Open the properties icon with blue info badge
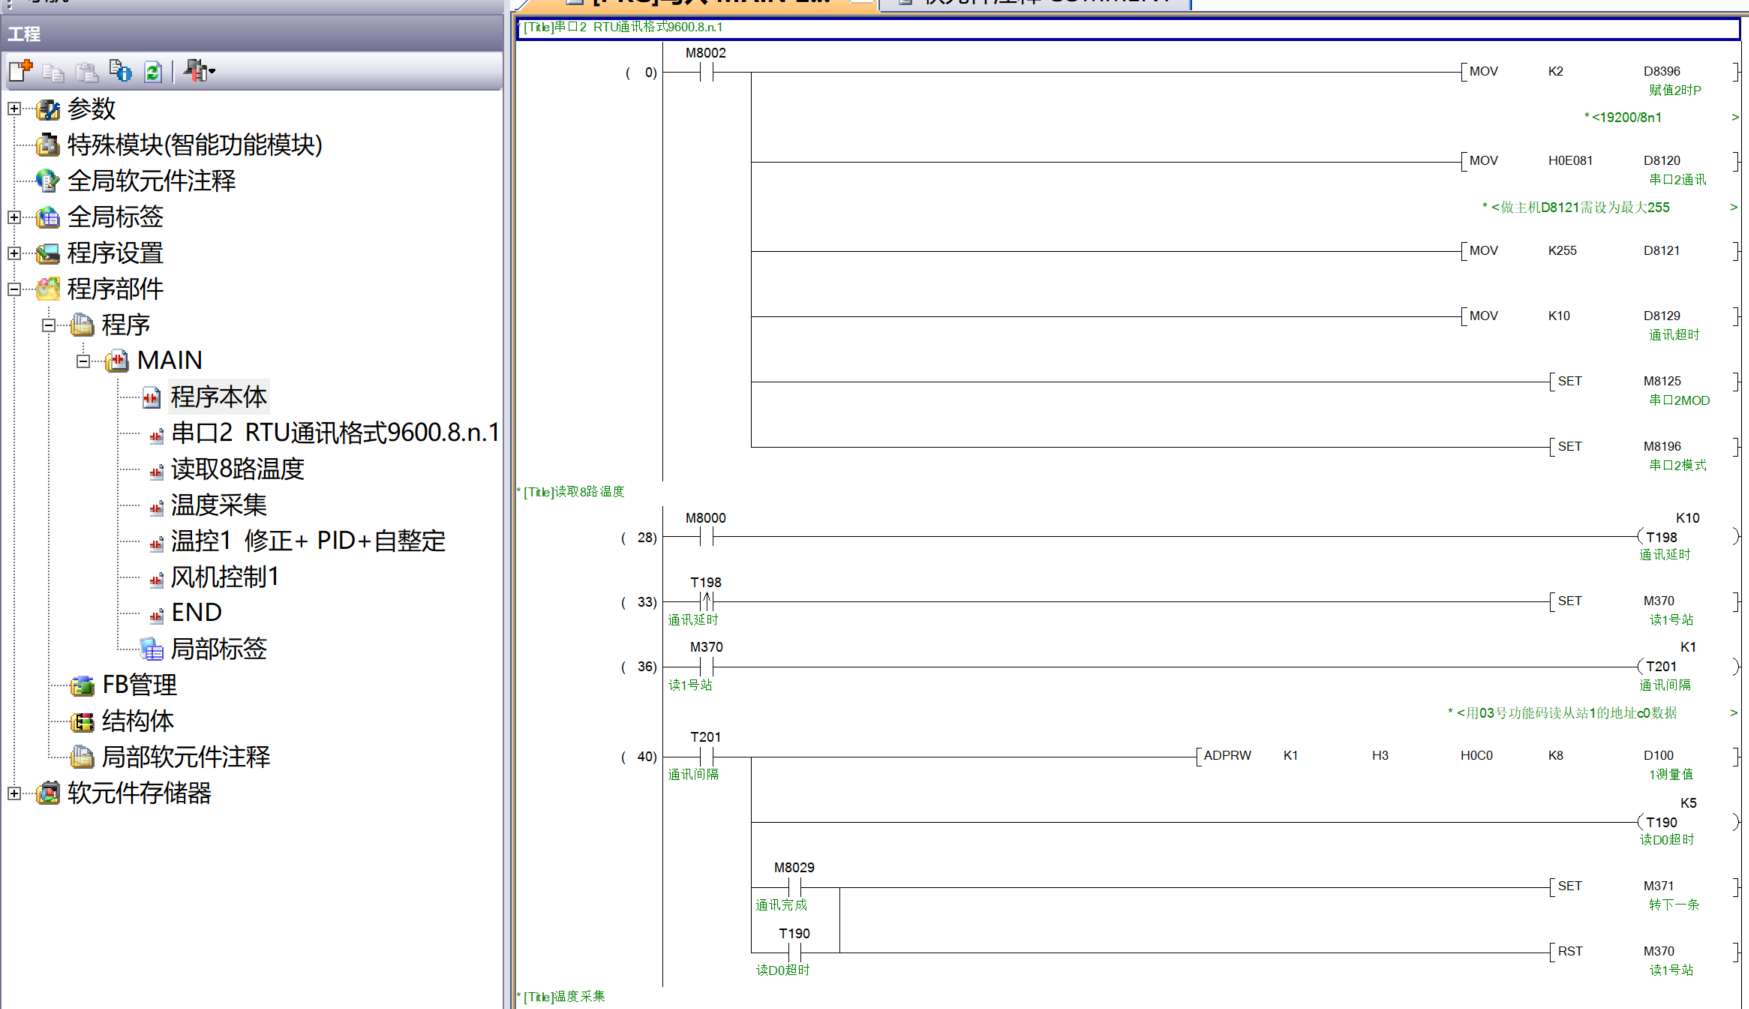The width and height of the screenshot is (1749, 1009). (x=120, y=71)
